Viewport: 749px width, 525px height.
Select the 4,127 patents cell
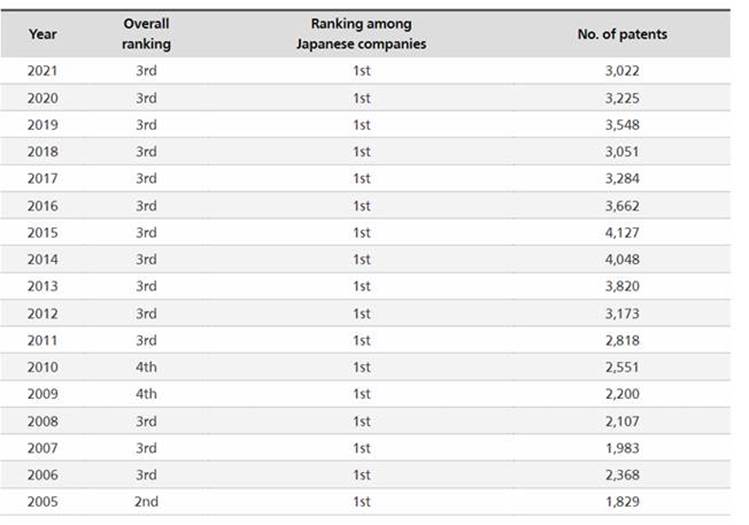coord(622,233)
